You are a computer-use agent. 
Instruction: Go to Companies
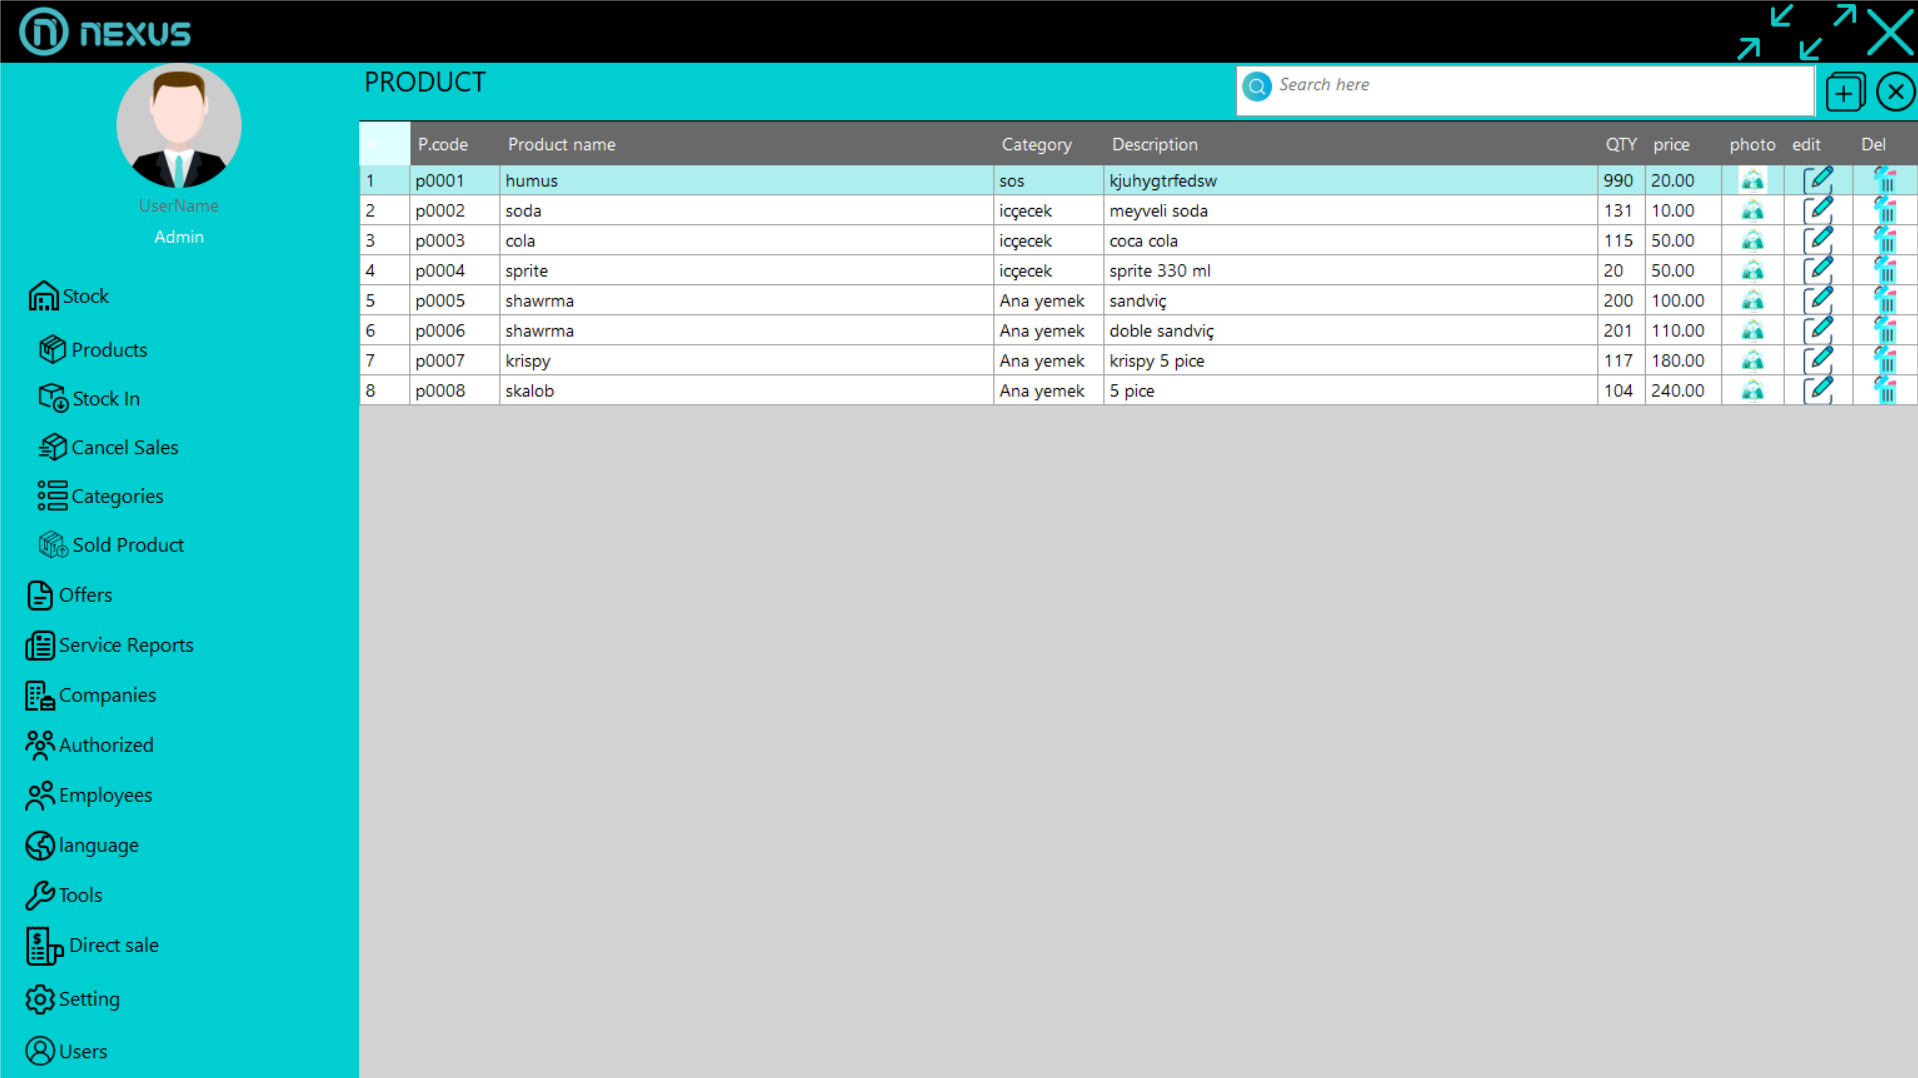click(x=91, y=695)
